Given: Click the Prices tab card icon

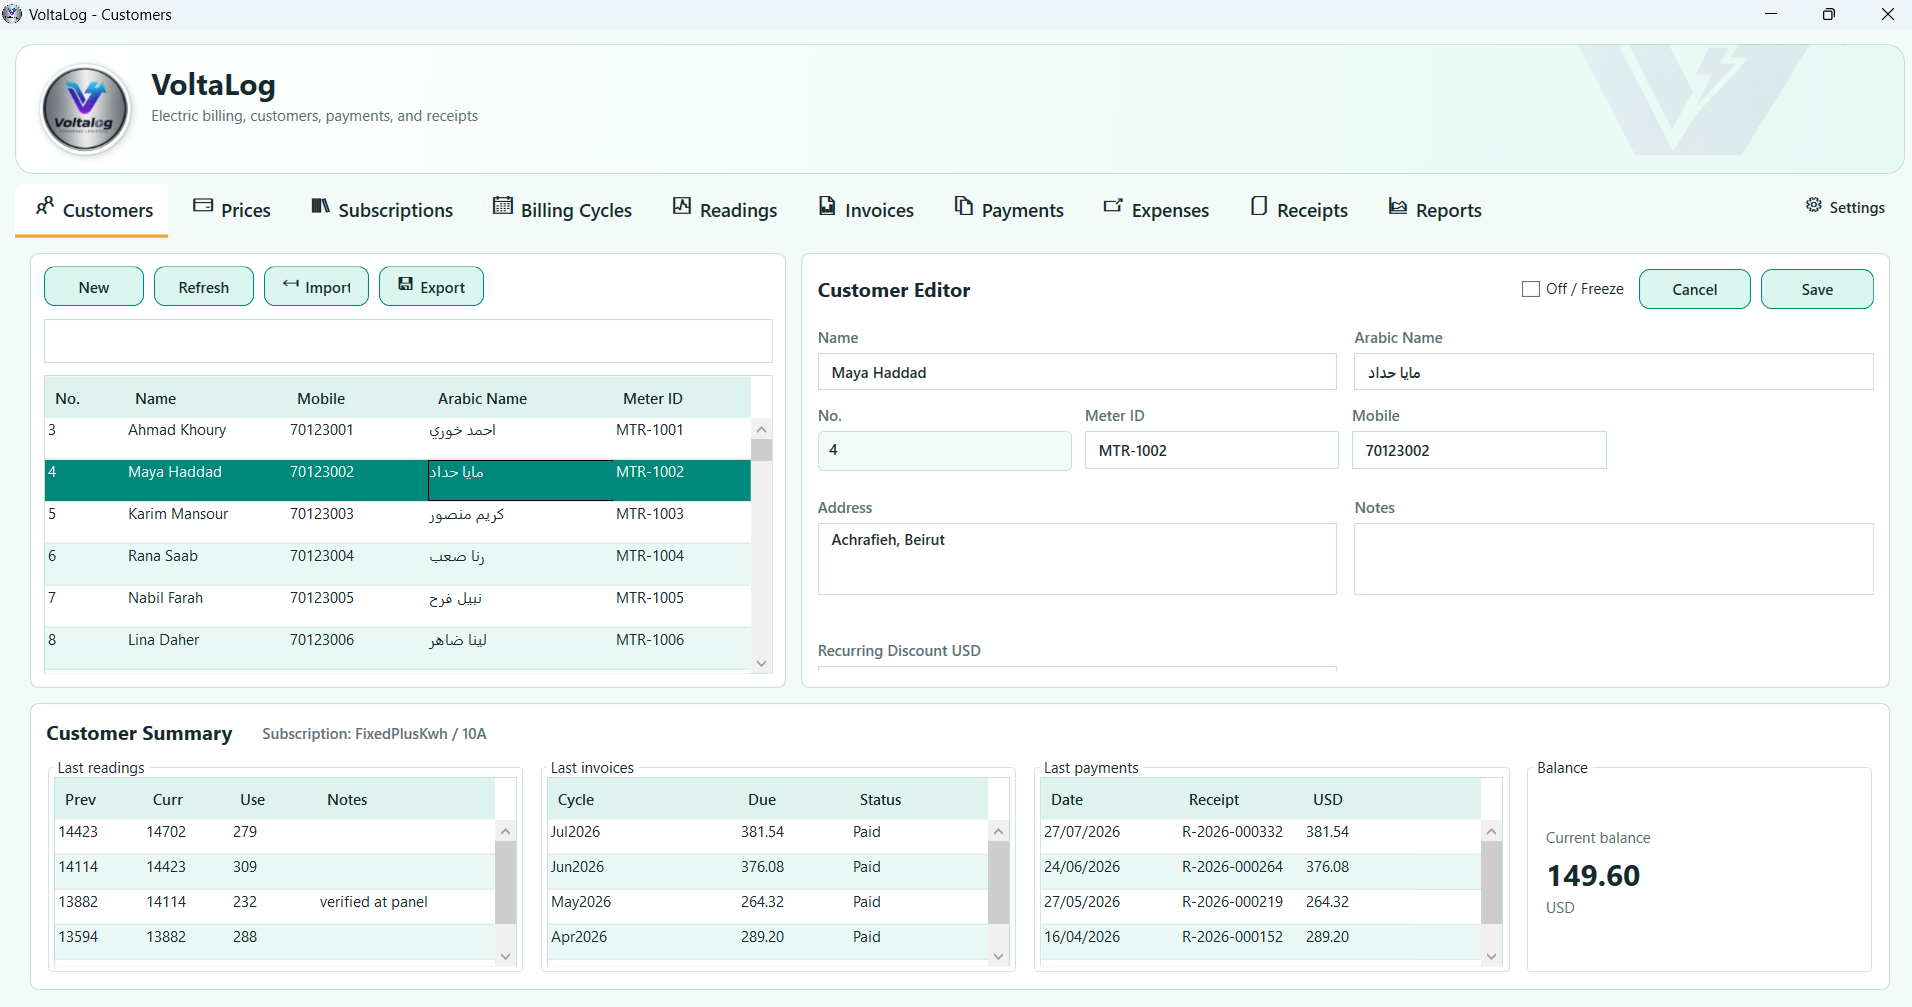Looking at the screenshot, I should click(203, 206).
